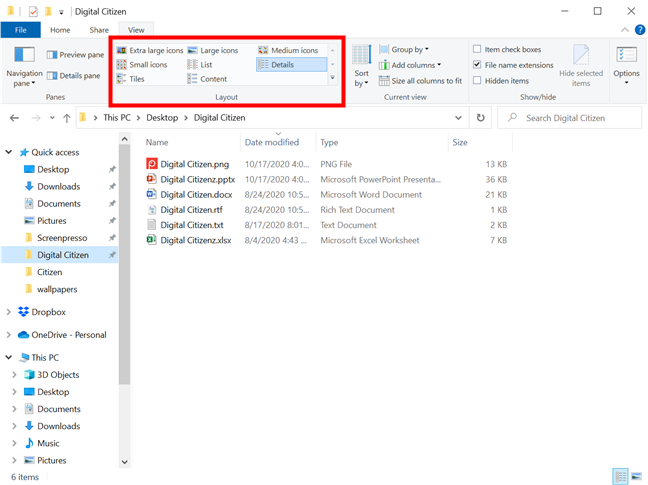Minimize the ribbon with chevron
Screen dimensions: 648x485
[624, 30]
